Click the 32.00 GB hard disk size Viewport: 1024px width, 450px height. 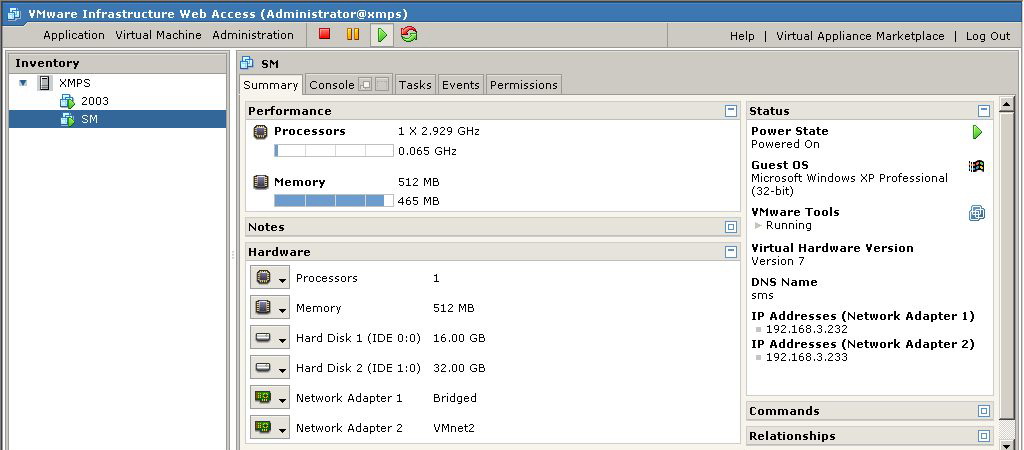459,368
